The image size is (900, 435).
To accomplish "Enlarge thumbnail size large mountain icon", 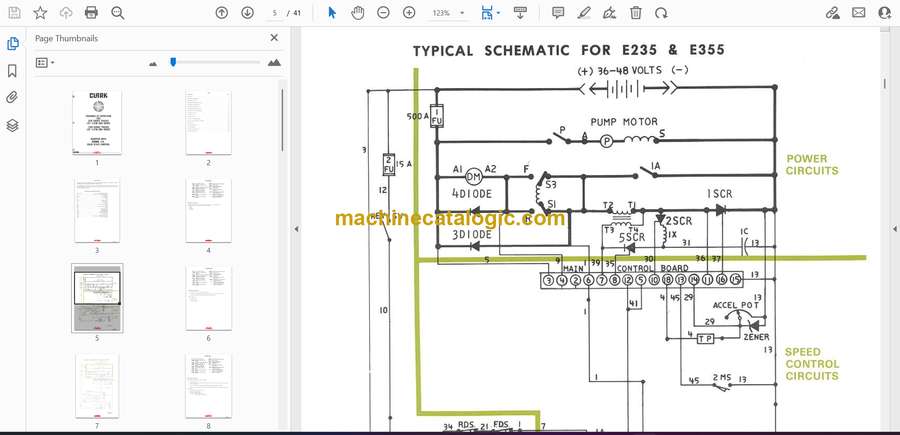I will pos(274,63).
